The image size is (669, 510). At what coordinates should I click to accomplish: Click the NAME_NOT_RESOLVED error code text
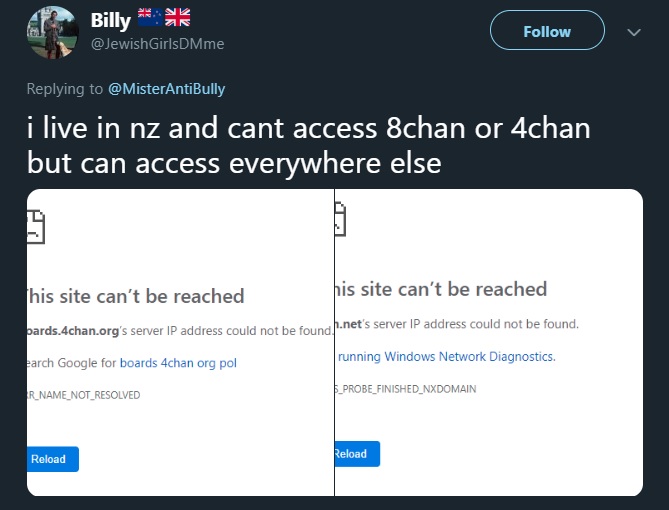[x=84, y=395]
